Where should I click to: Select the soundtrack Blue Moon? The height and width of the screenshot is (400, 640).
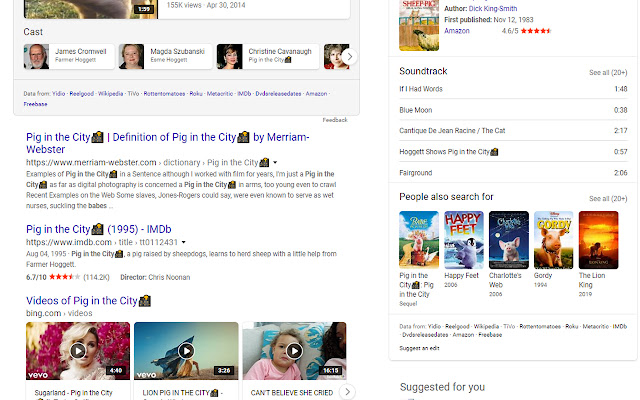[x=513, y=110]
